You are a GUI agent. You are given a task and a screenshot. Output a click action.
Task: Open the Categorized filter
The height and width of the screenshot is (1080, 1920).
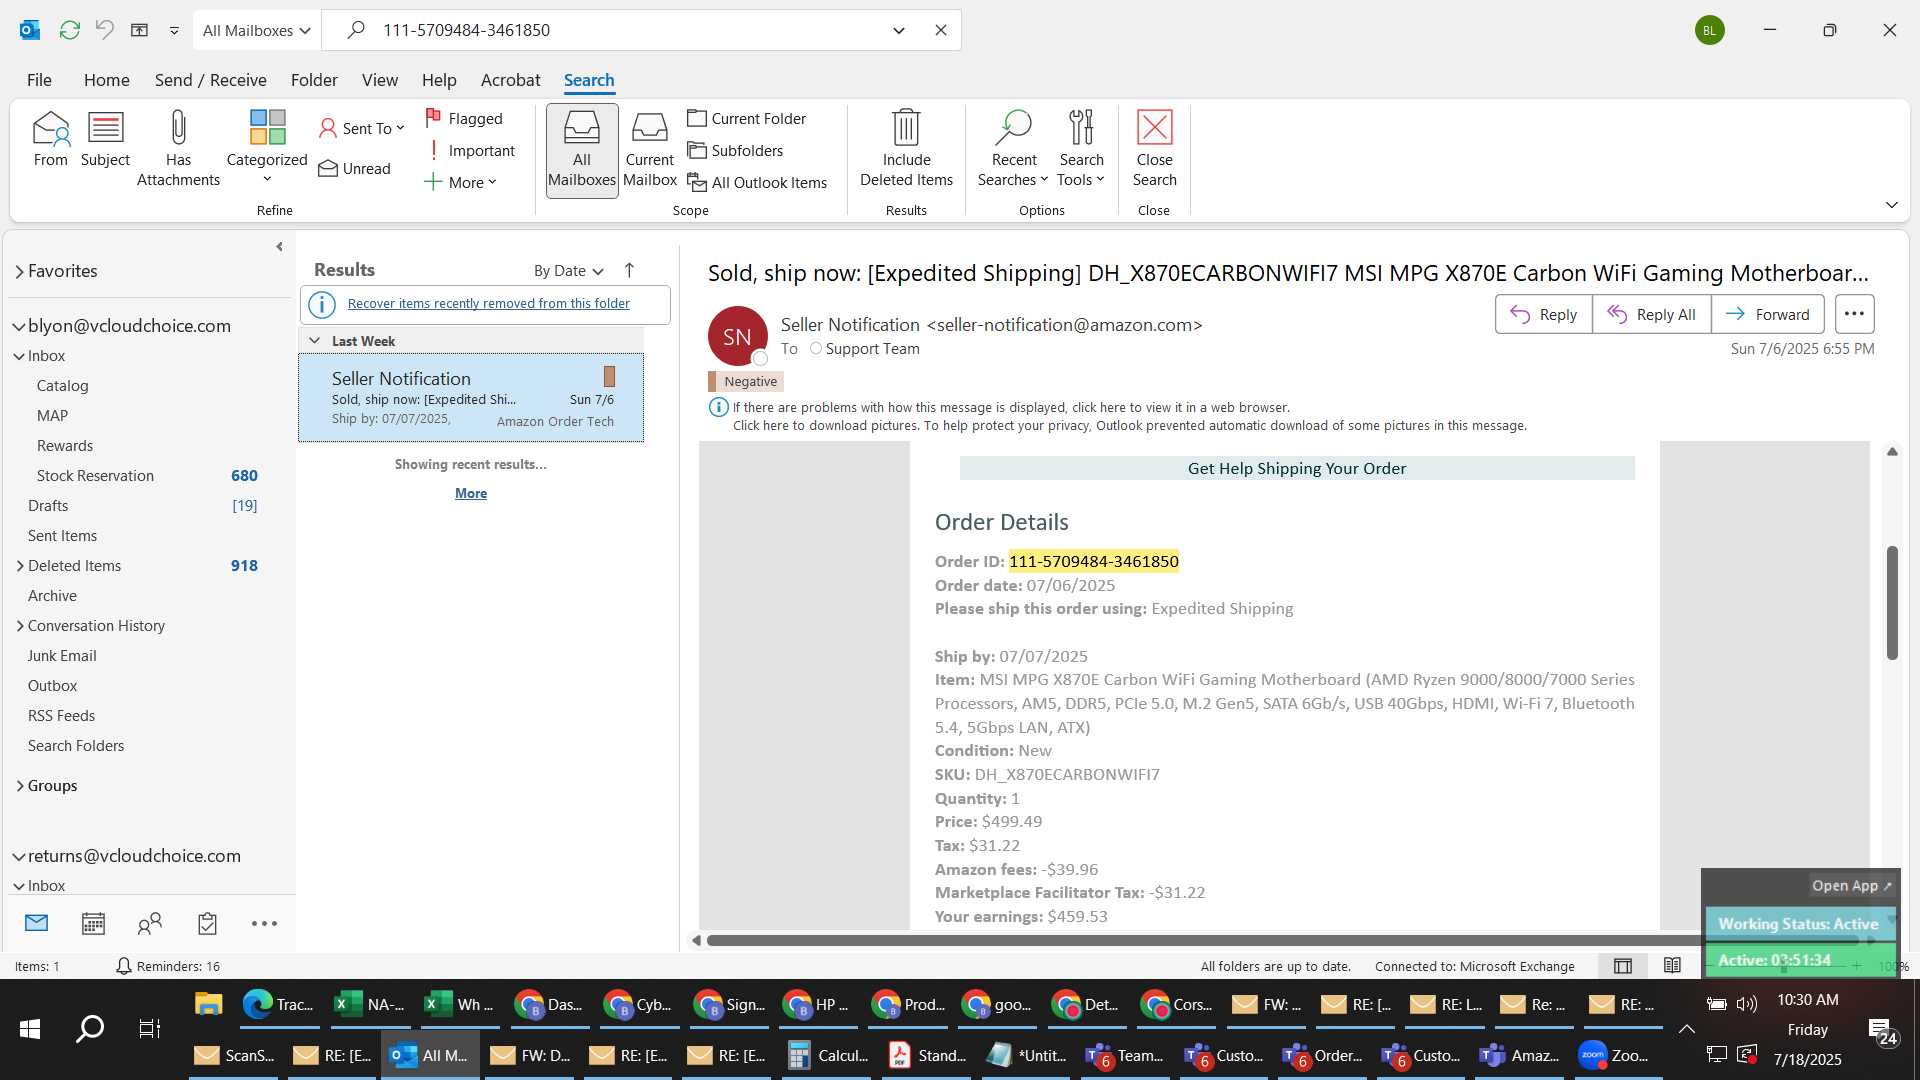267,147
